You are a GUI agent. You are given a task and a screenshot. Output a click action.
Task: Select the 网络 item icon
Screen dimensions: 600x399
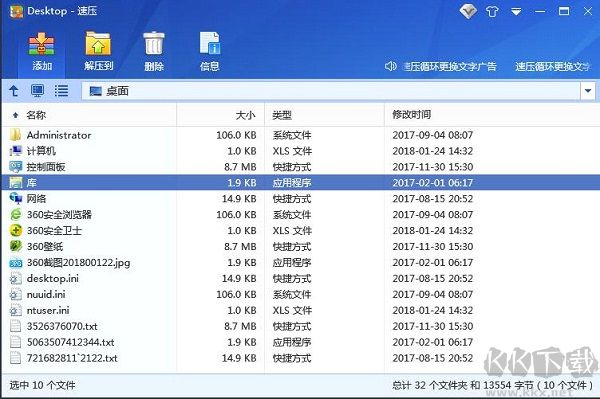coord(15,199)
